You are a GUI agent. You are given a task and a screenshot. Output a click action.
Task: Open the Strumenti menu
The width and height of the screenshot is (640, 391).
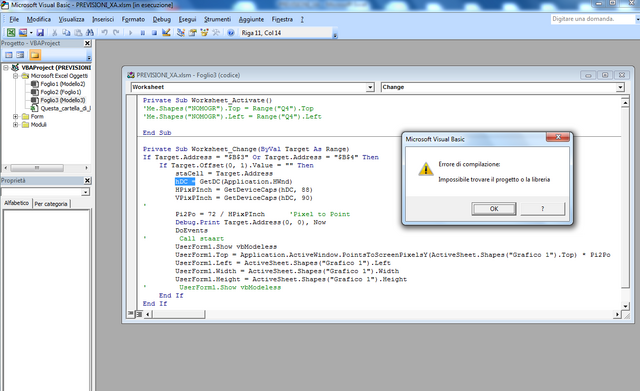(x=218, y=19)
